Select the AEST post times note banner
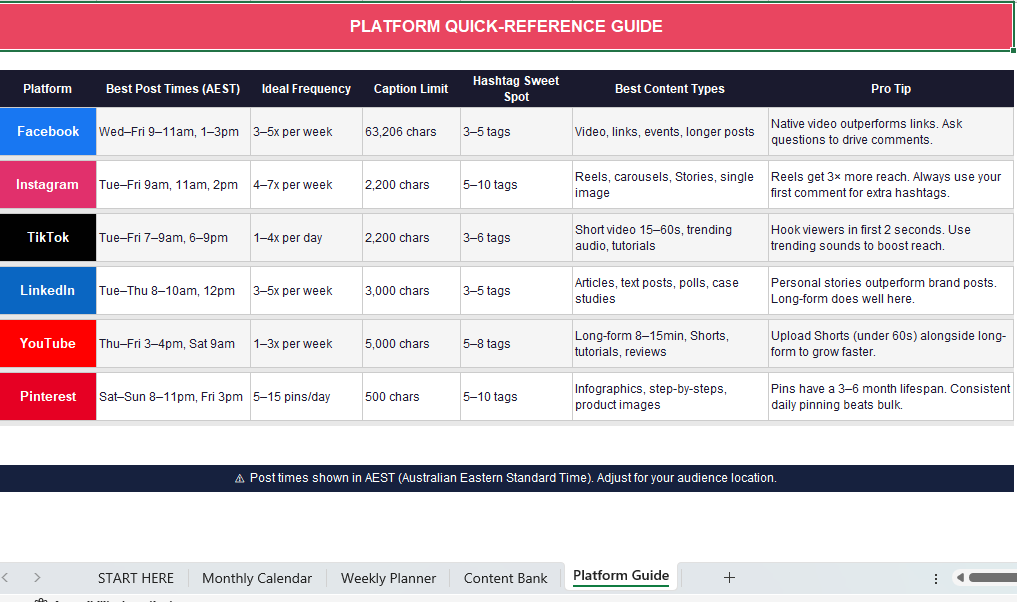This screenshot has height=602, width=1017. click(x=506, y=478)
